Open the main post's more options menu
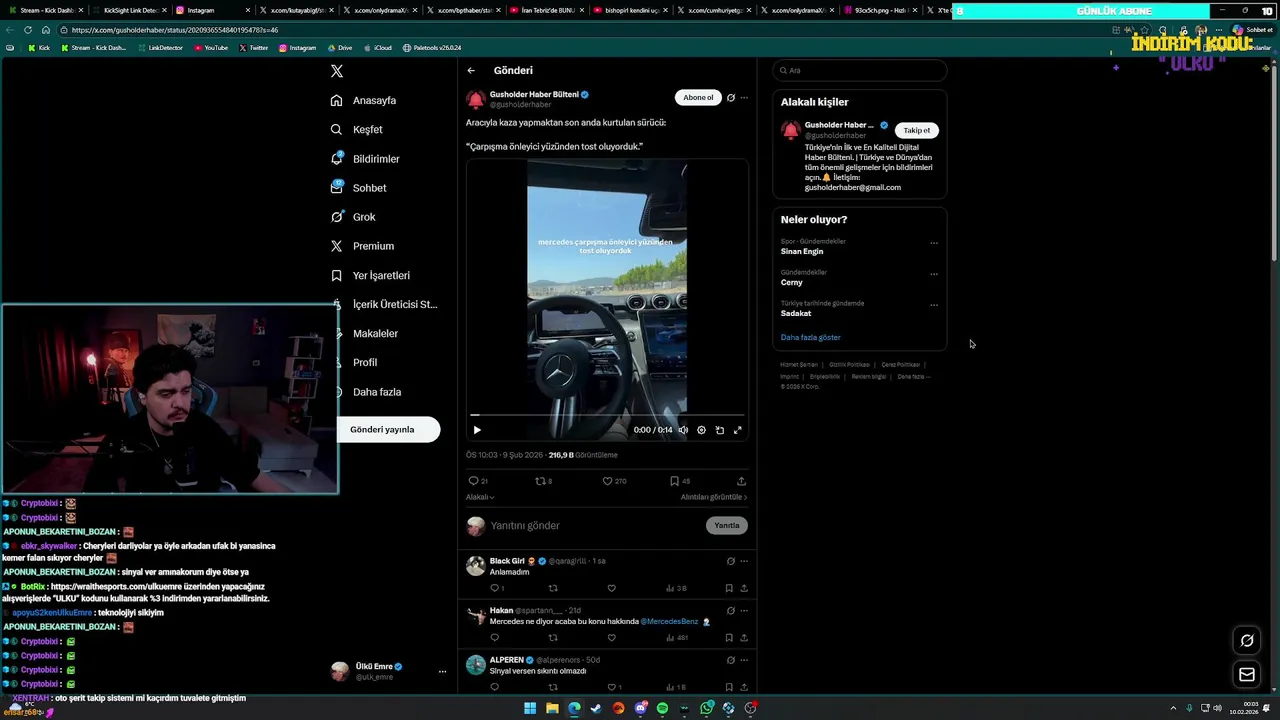The height and width of the screenshot is (720, 1280). (x=744, y=97)
